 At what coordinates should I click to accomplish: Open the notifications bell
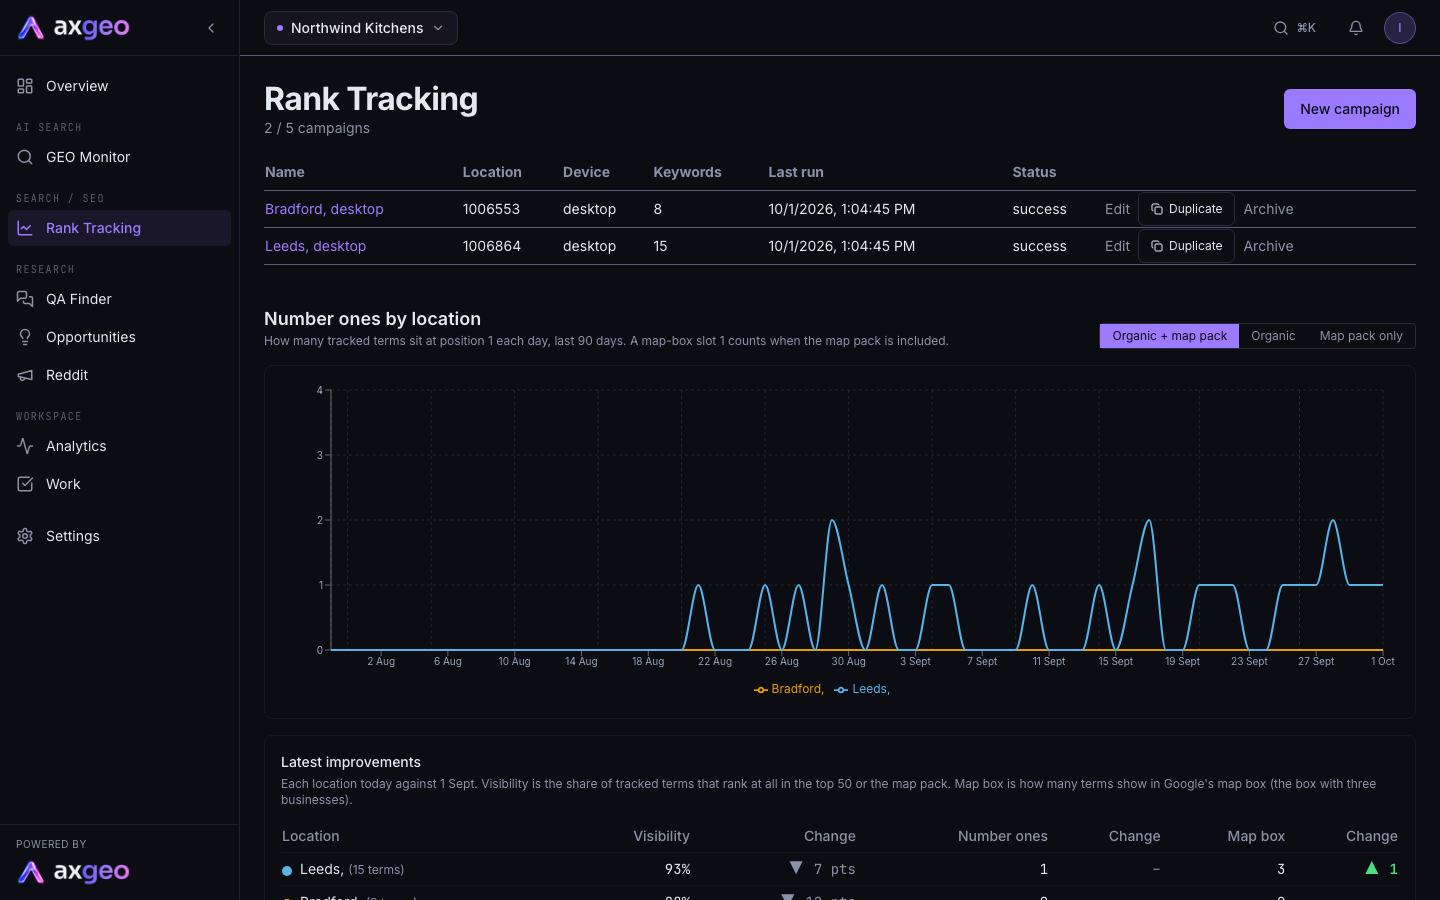click(x=1356, y=28)
